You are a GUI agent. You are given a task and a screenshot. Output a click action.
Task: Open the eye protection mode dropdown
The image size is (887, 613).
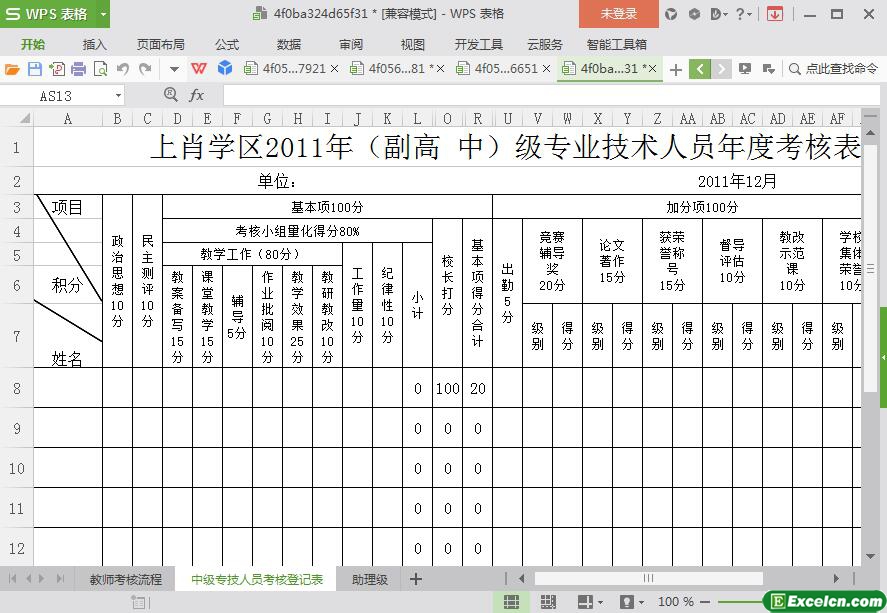[641, 603]
